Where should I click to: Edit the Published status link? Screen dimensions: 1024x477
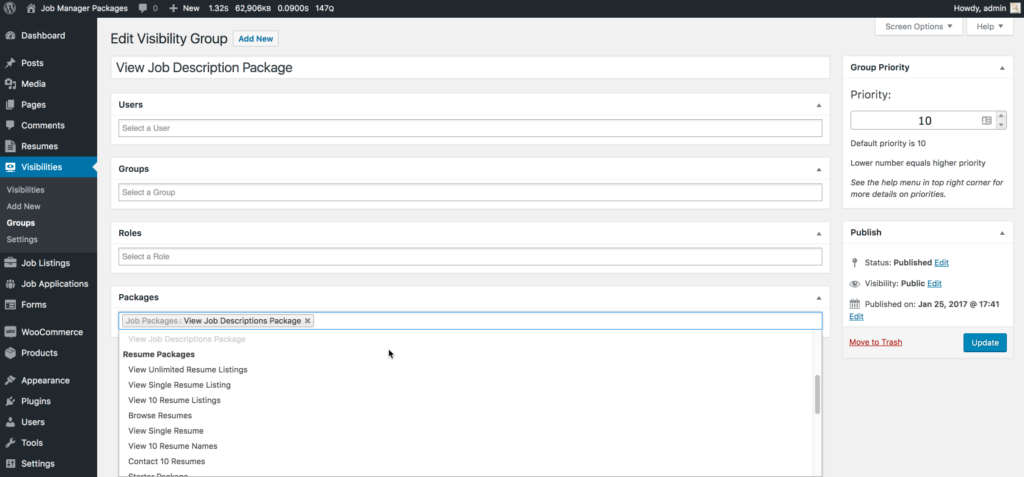tap(941, 263)
